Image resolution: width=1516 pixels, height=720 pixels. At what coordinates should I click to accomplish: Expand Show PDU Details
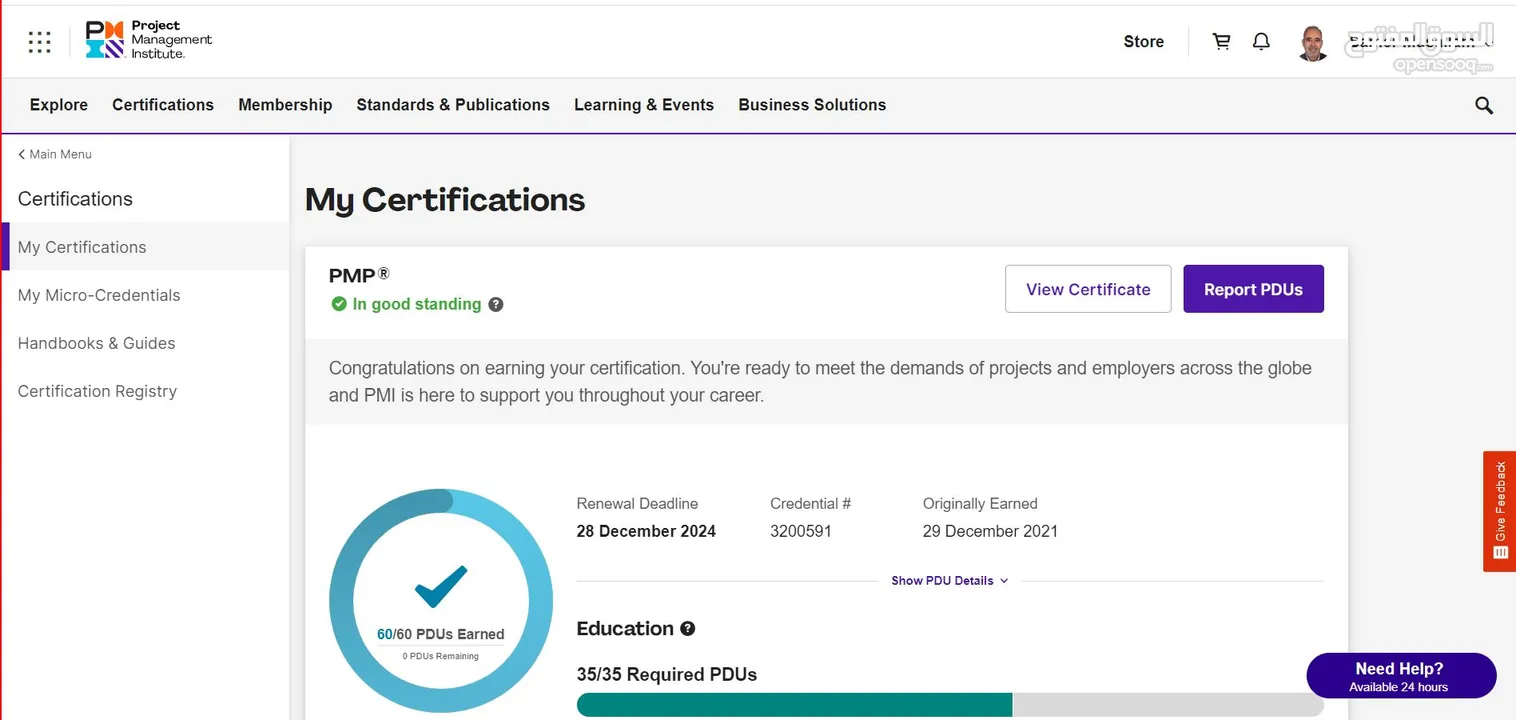950,580
